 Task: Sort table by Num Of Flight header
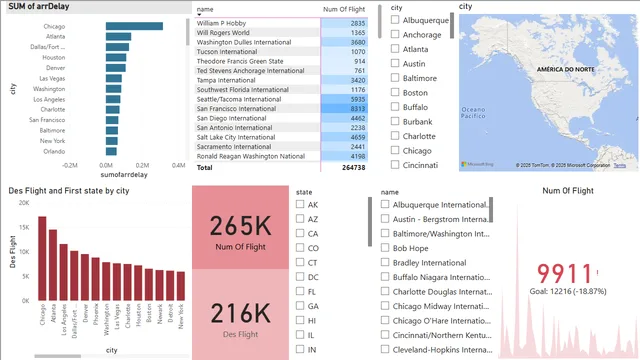344,9
